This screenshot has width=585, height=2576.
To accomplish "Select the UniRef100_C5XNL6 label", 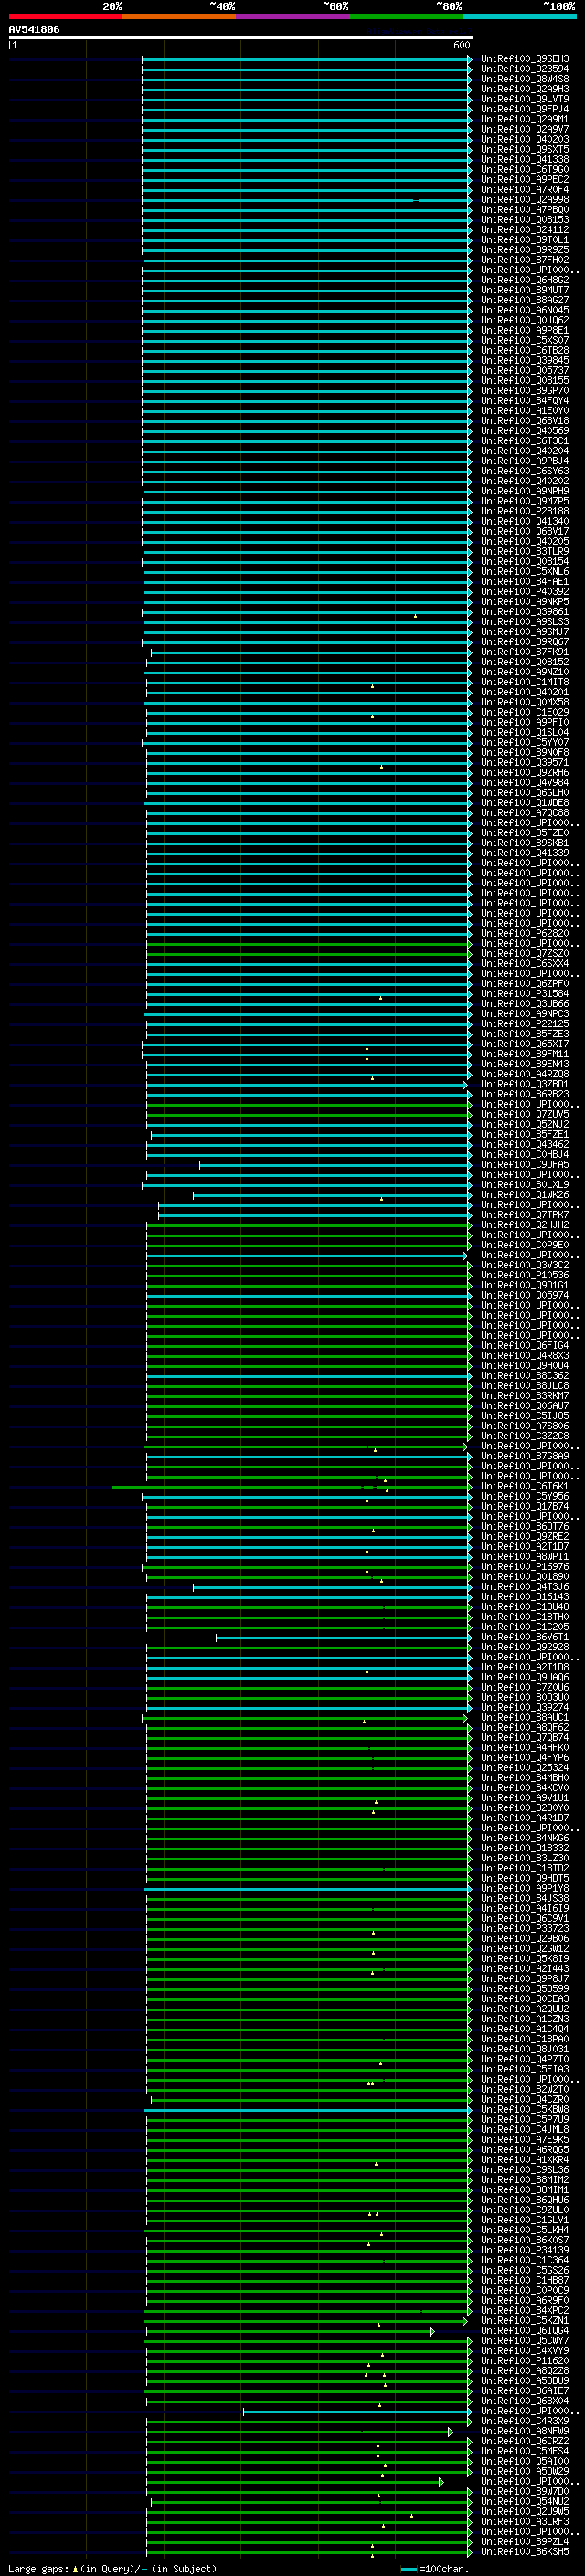I will [x=524, y=571].
